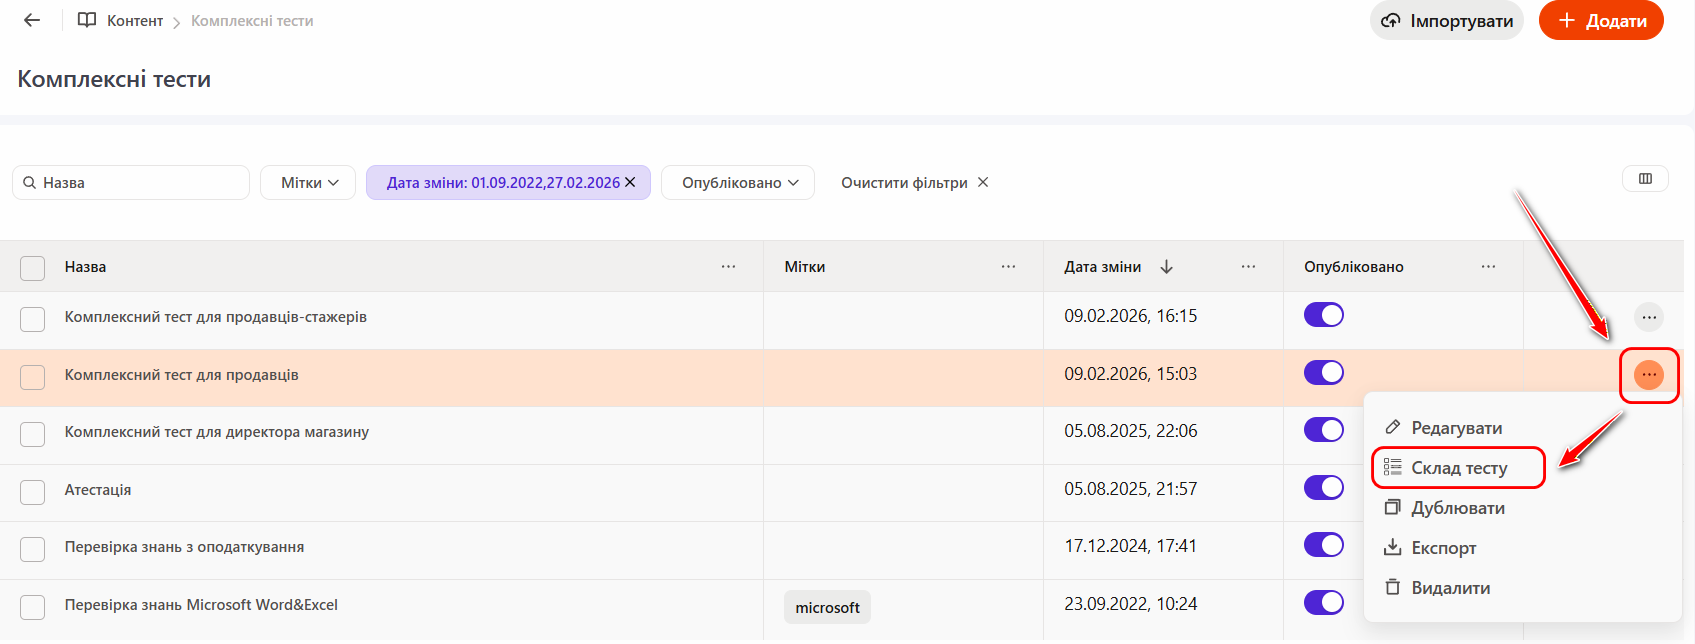Click the Додати button
This screenshot has height=644, width=1695.
point(1601,21)
